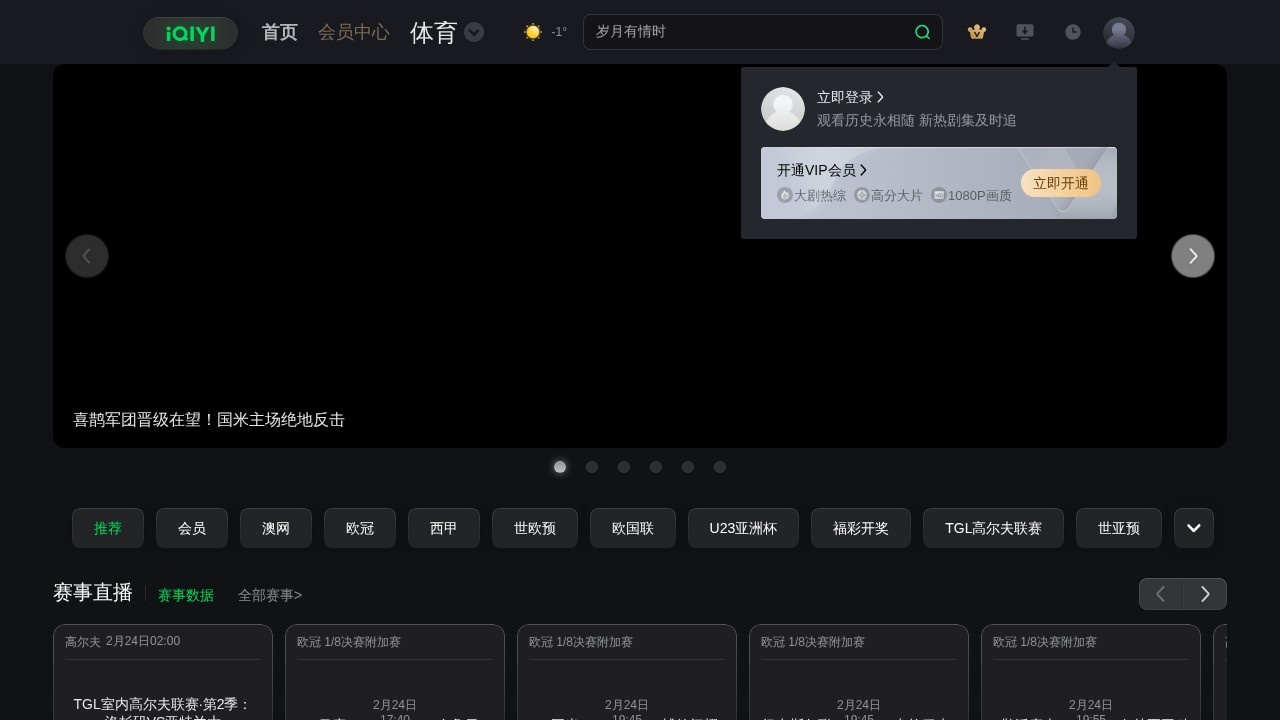Click the user avatar icon

pos(1119,32)
